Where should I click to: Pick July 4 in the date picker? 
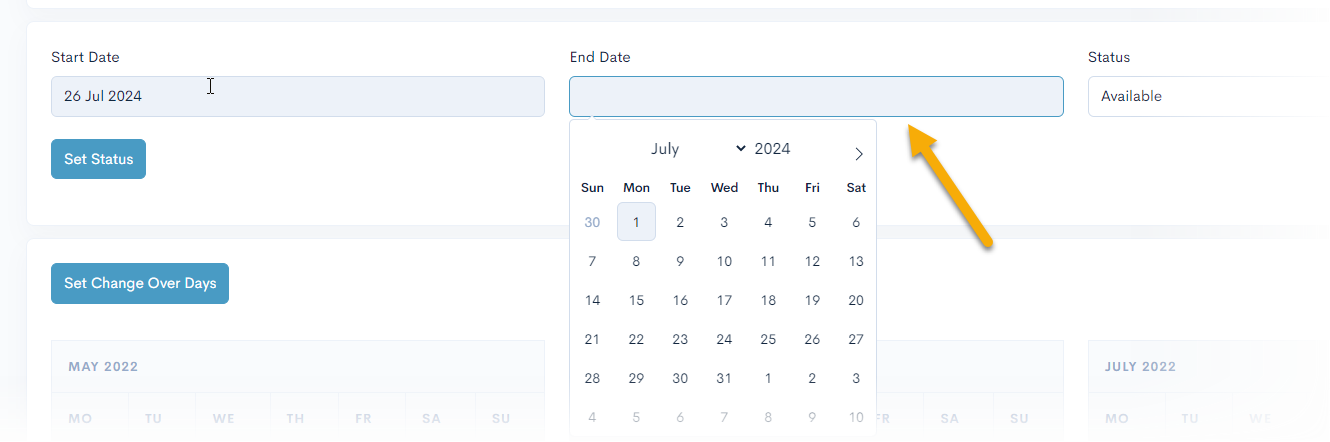[768, 222]
